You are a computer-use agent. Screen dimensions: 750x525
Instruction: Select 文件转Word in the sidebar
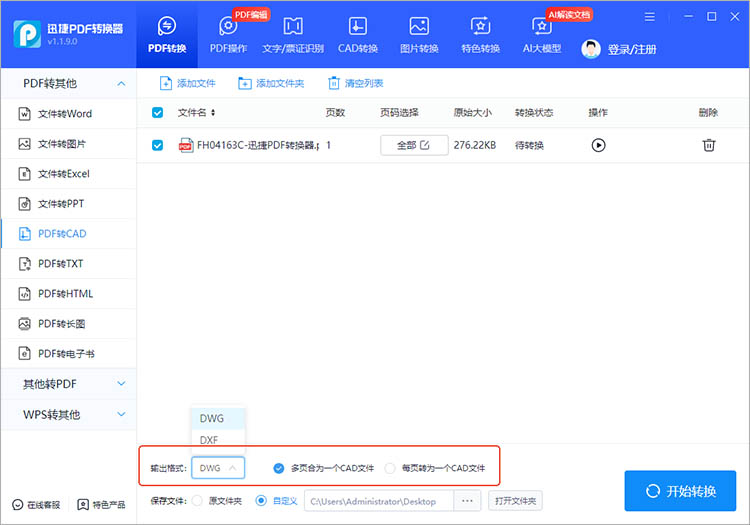click(x=68, y=114)
